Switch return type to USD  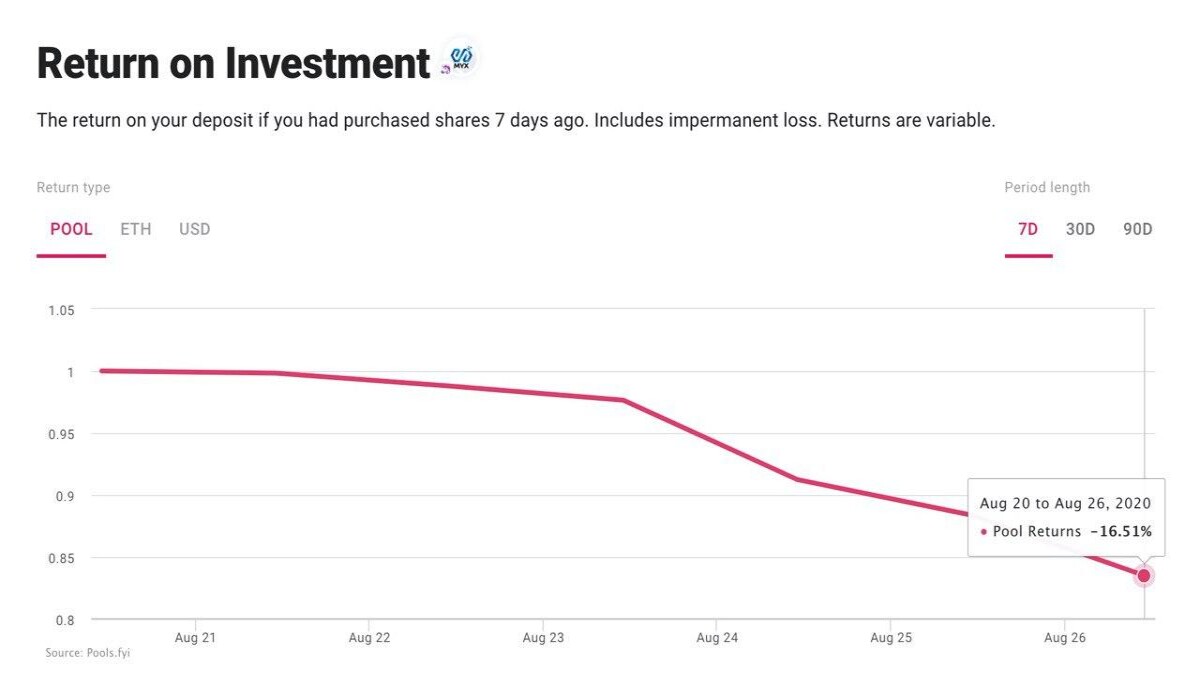[195, 229]
